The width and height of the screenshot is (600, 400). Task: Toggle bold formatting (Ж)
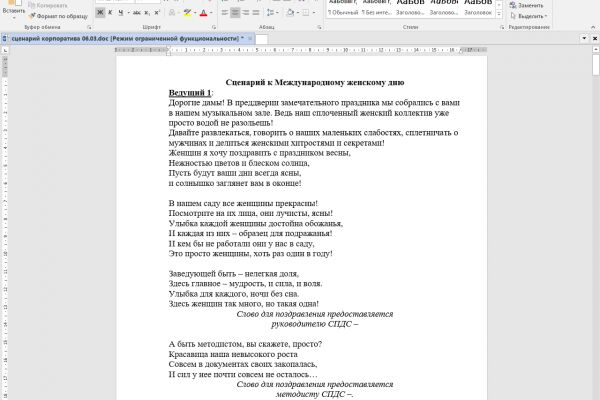[x=100, y=13]
